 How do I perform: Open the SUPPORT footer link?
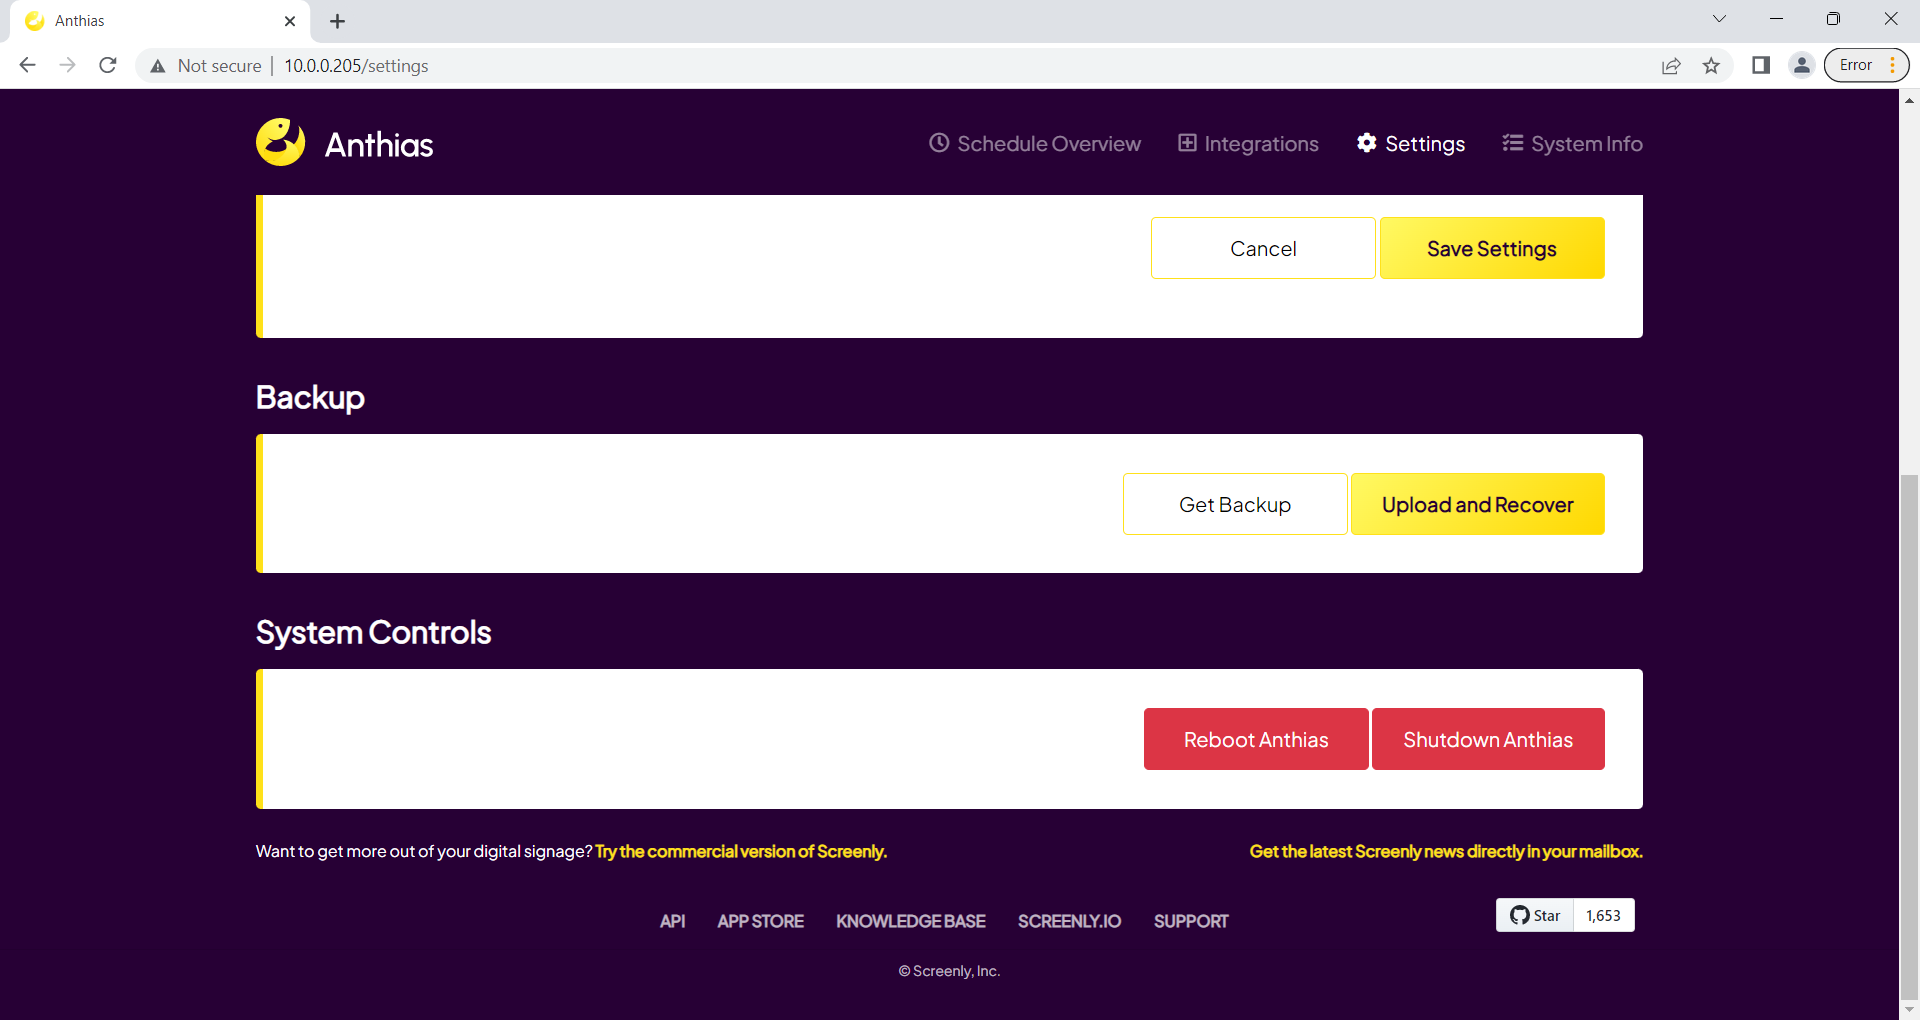click(1191, 921)
